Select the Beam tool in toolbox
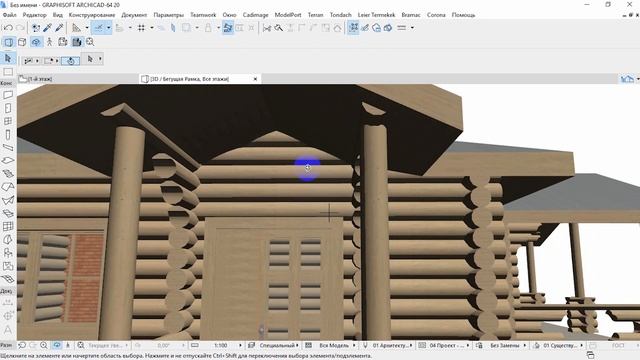Screen dimensions: 640x360 8,147
